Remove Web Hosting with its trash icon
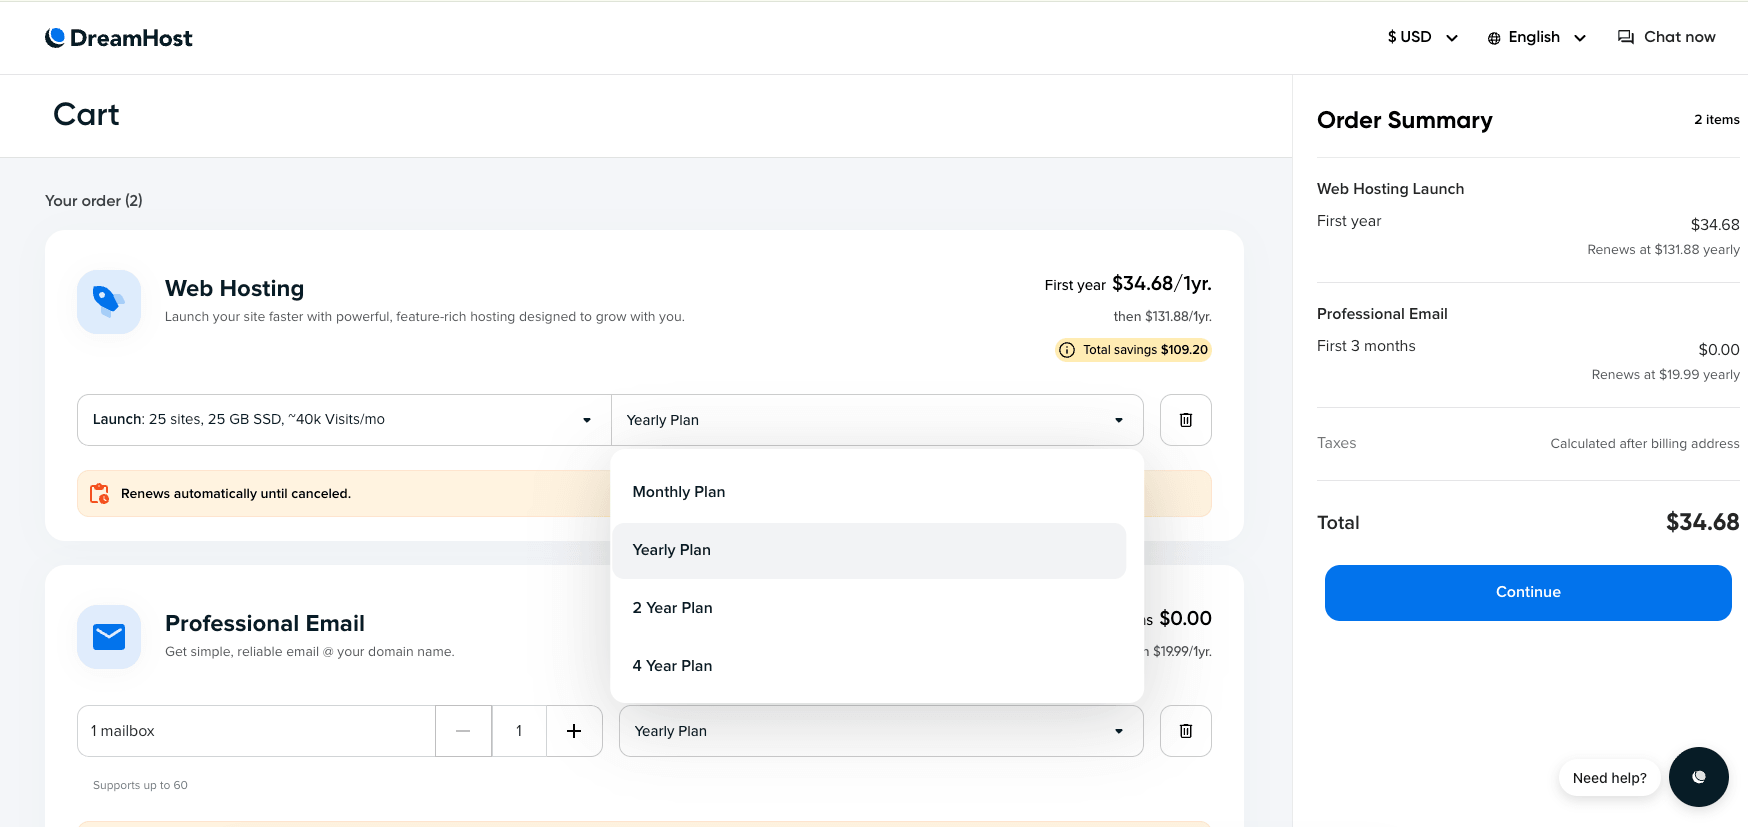Viewport: 1748px width, 827px height. [x=1186, y=420]
